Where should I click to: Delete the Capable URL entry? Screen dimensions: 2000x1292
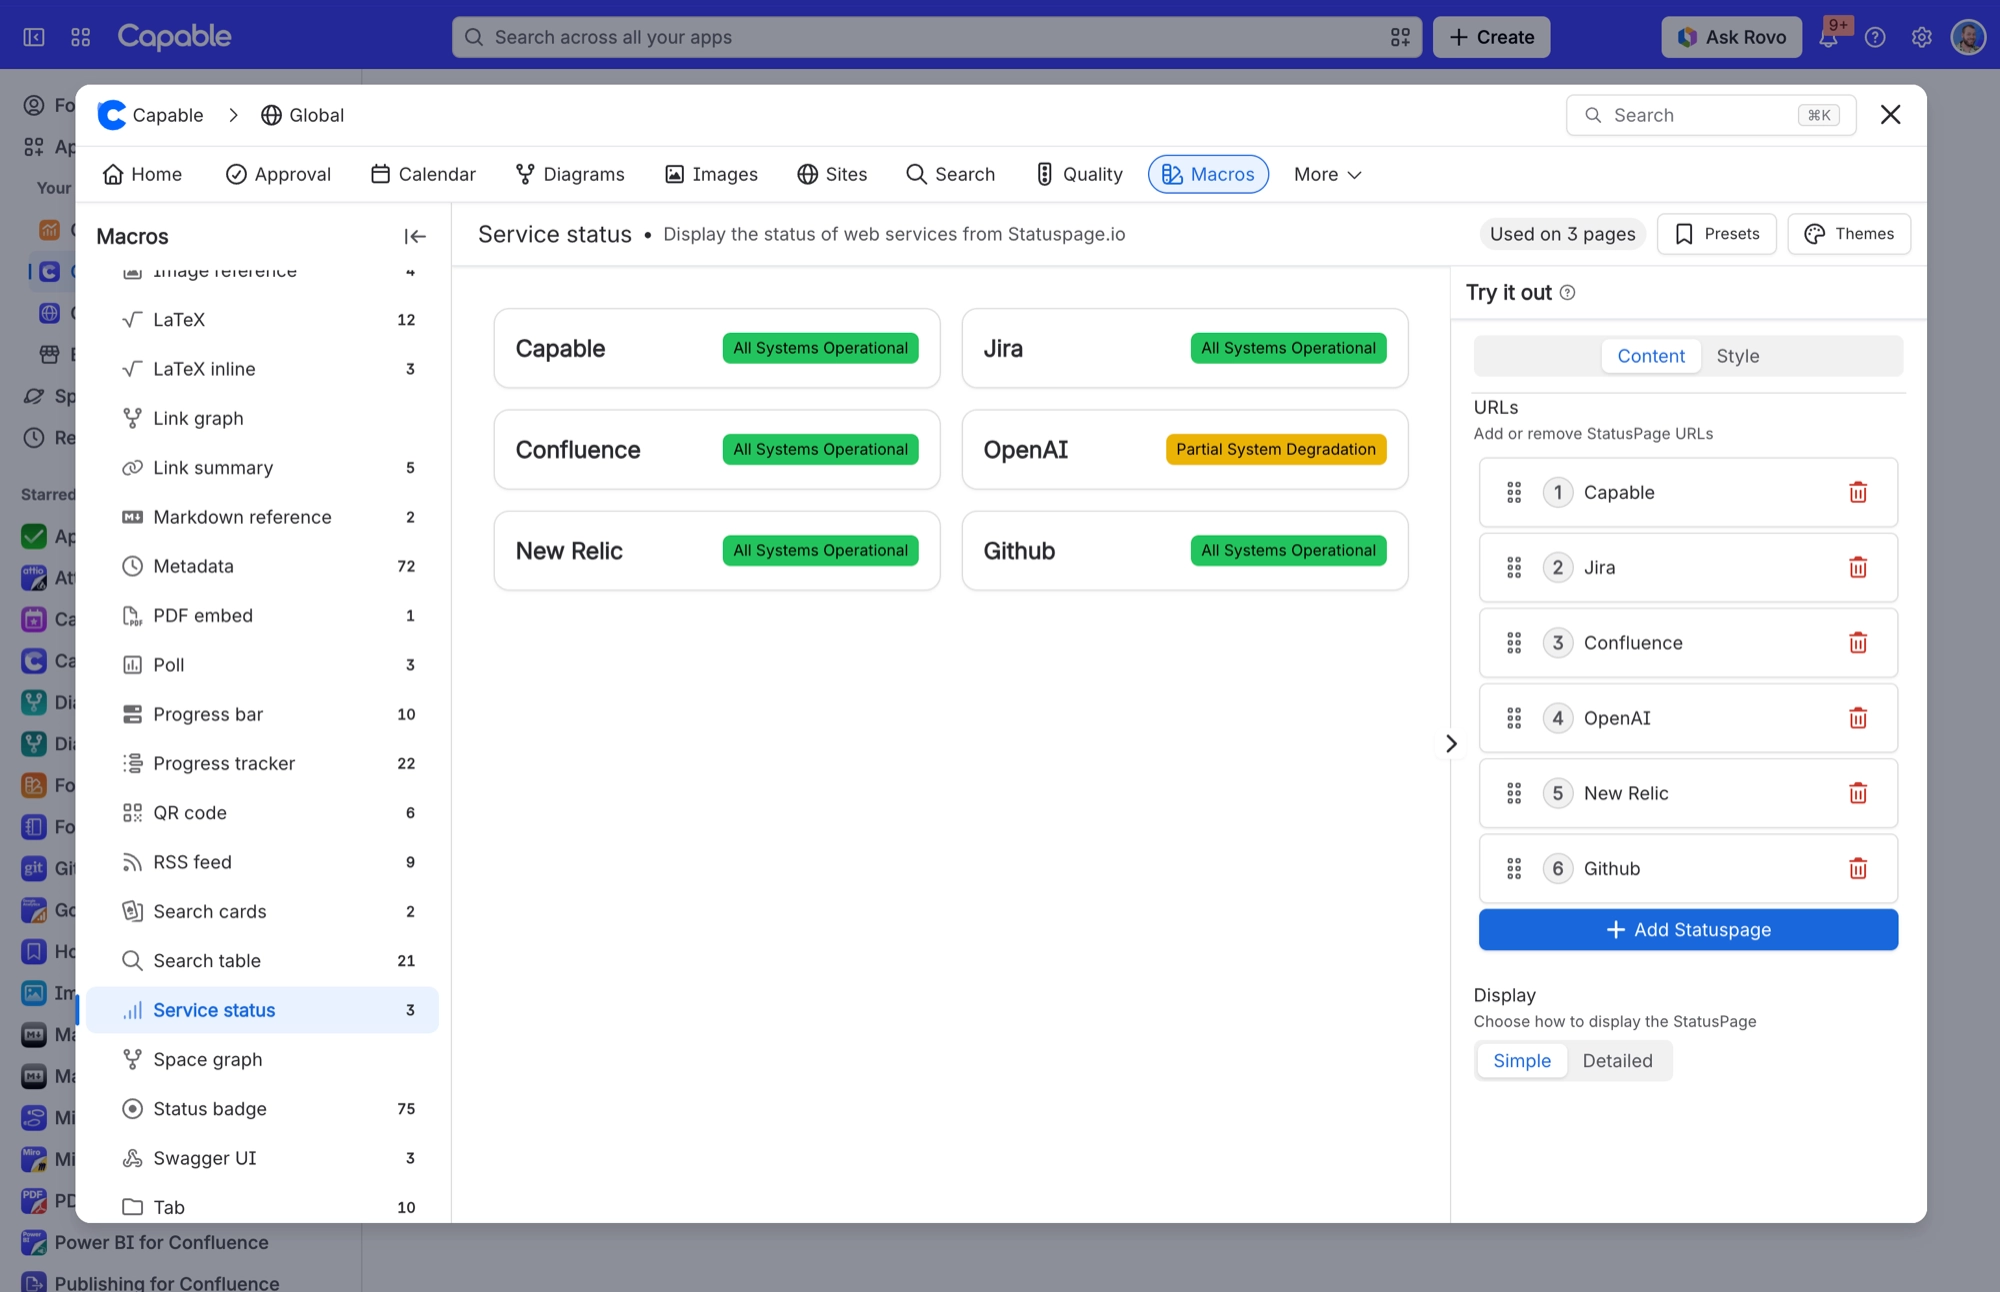[x=1858, y=492]
